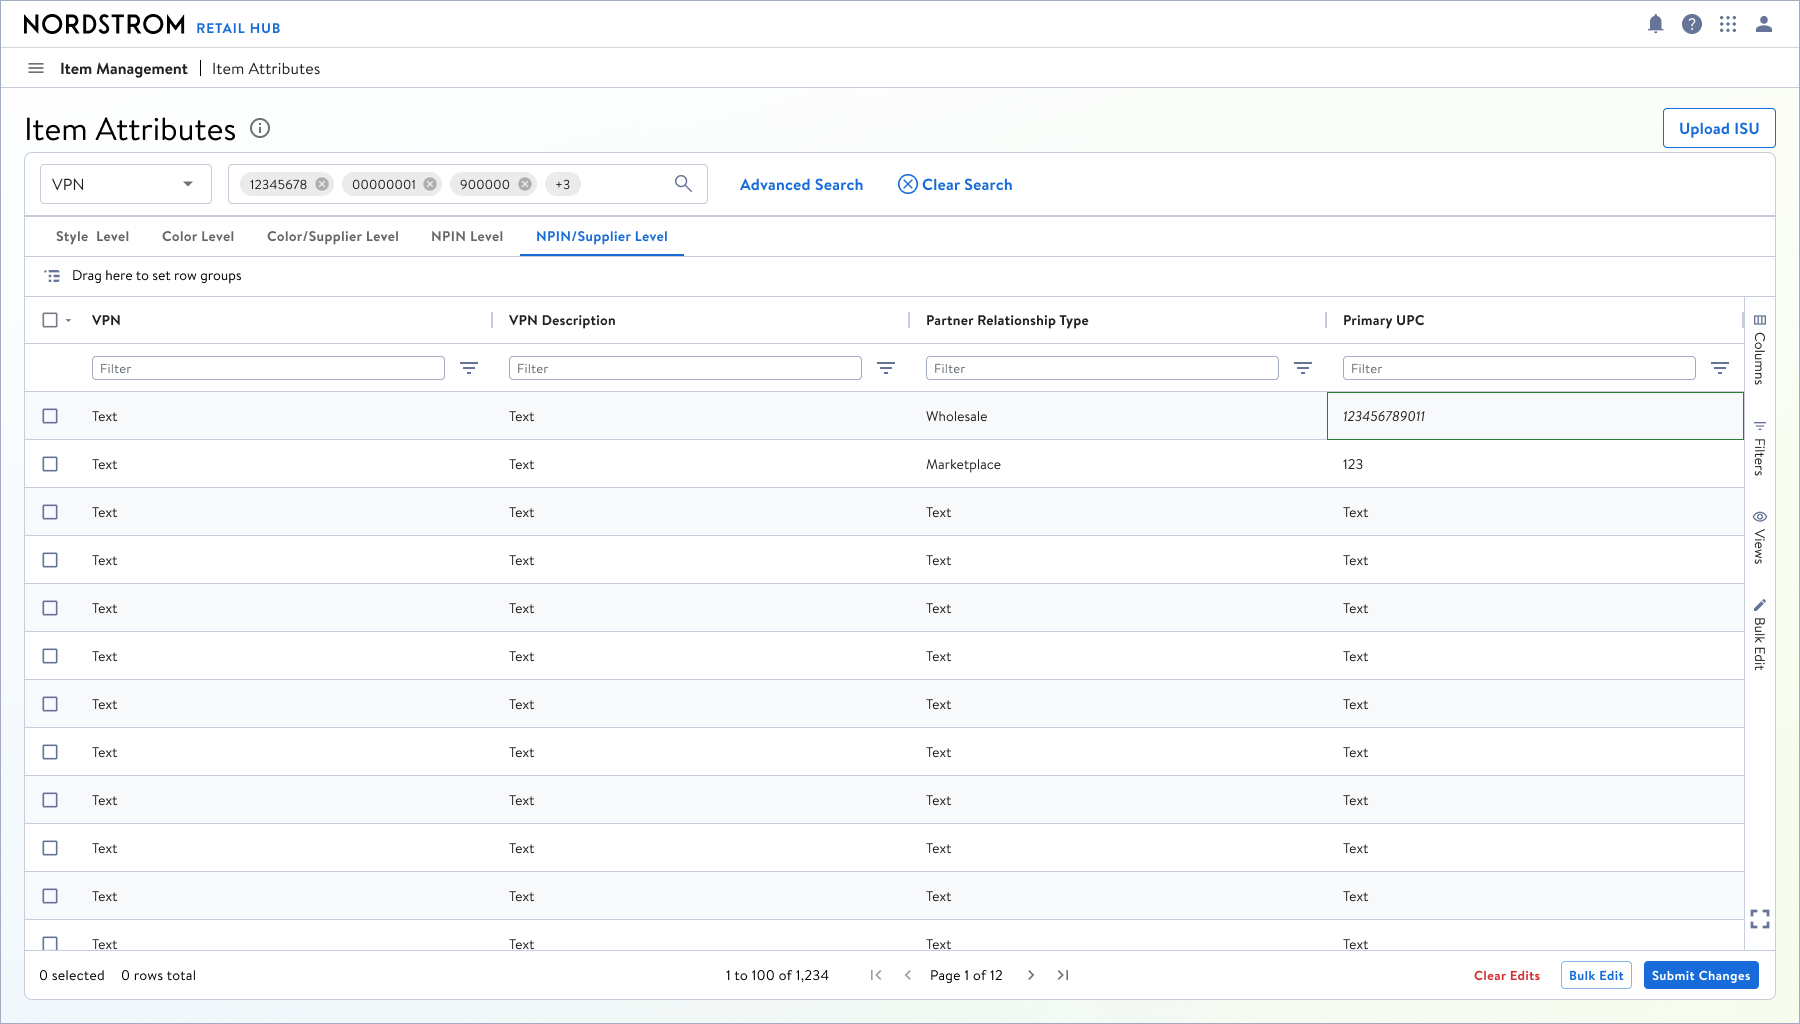Screen dimensions: 1800x1024
Task: Remove the 12345678 search chip
Action: (x=322, y=184)
